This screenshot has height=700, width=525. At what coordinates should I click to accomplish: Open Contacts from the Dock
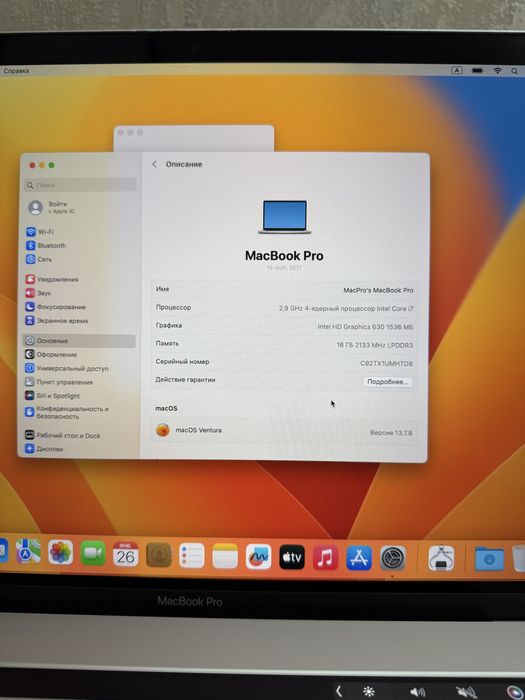(x=158, y=555)
